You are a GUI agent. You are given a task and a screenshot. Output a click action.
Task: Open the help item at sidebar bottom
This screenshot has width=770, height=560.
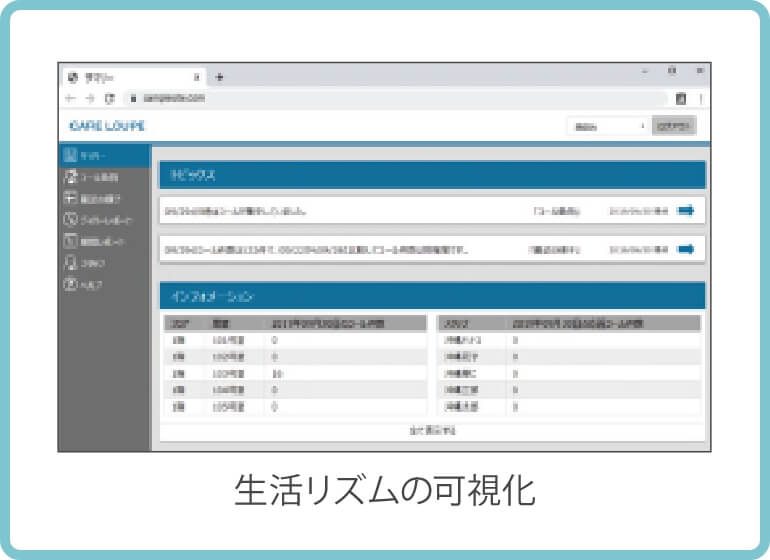[83, 285]
